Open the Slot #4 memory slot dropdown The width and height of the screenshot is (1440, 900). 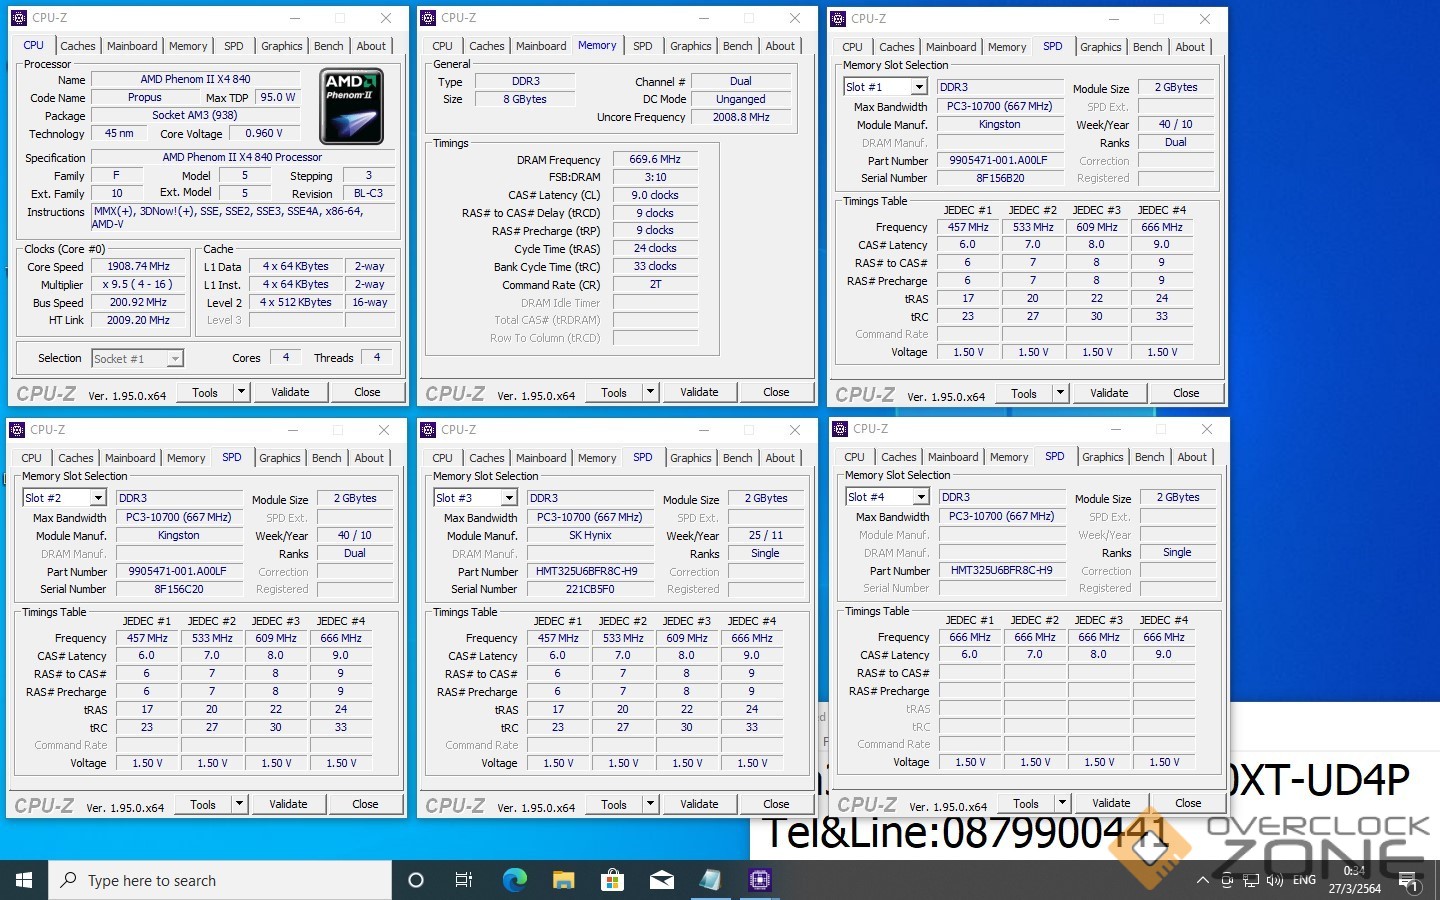click(920, 497)
